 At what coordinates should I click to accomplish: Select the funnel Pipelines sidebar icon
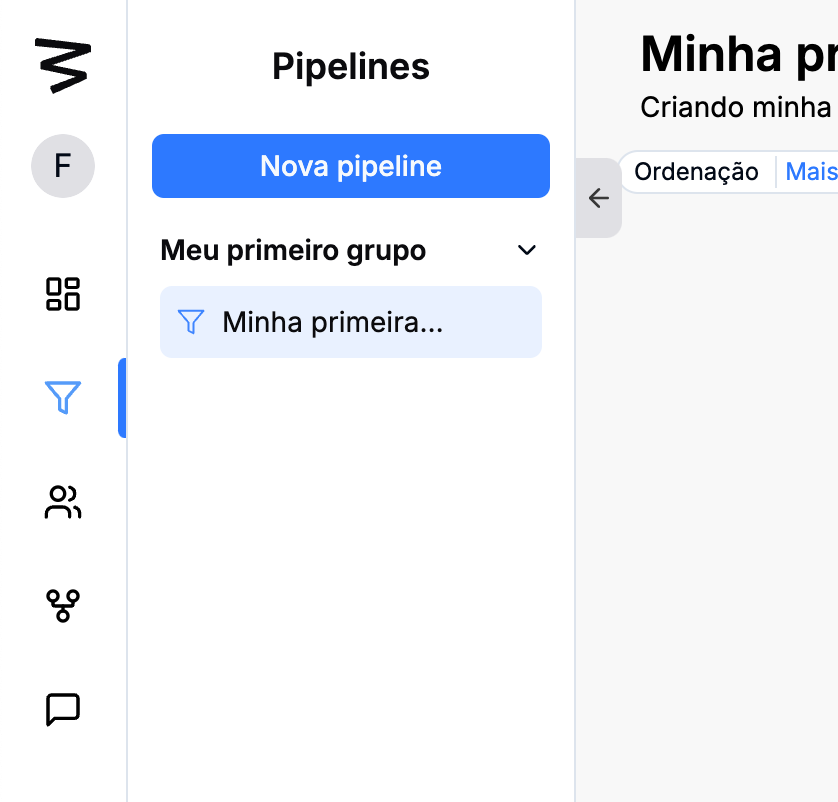[x=63, y=398]
